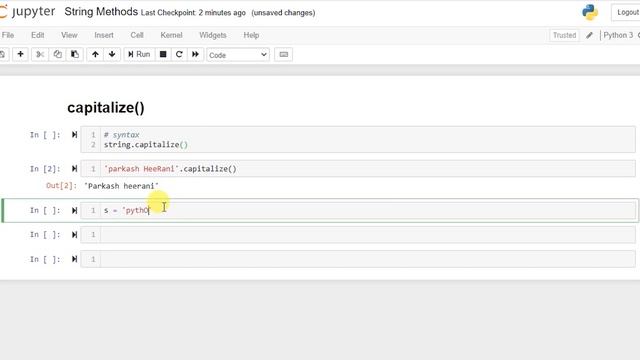Click into the string.capitalize() code cell
This screenshot has height=360, width=640.
tap(358, 140)
